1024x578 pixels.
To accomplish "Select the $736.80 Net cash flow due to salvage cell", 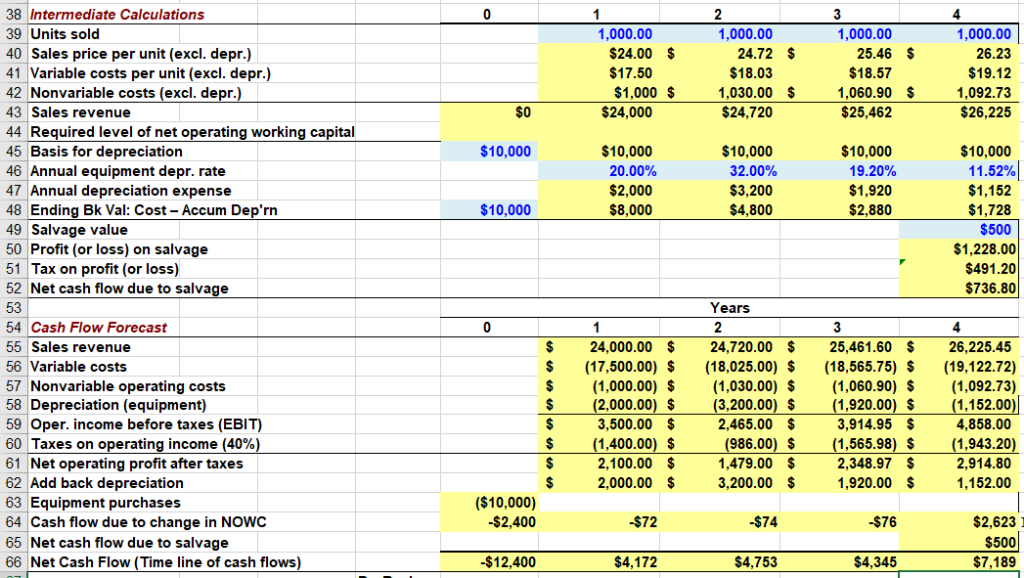I will click(x=959, y=288).
